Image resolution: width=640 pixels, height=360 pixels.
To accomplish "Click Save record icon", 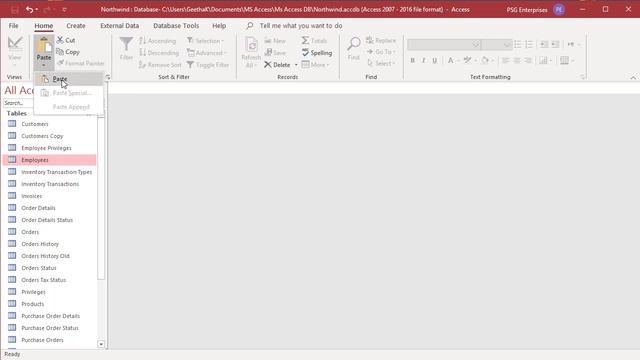I will click(x=268, y=52).
